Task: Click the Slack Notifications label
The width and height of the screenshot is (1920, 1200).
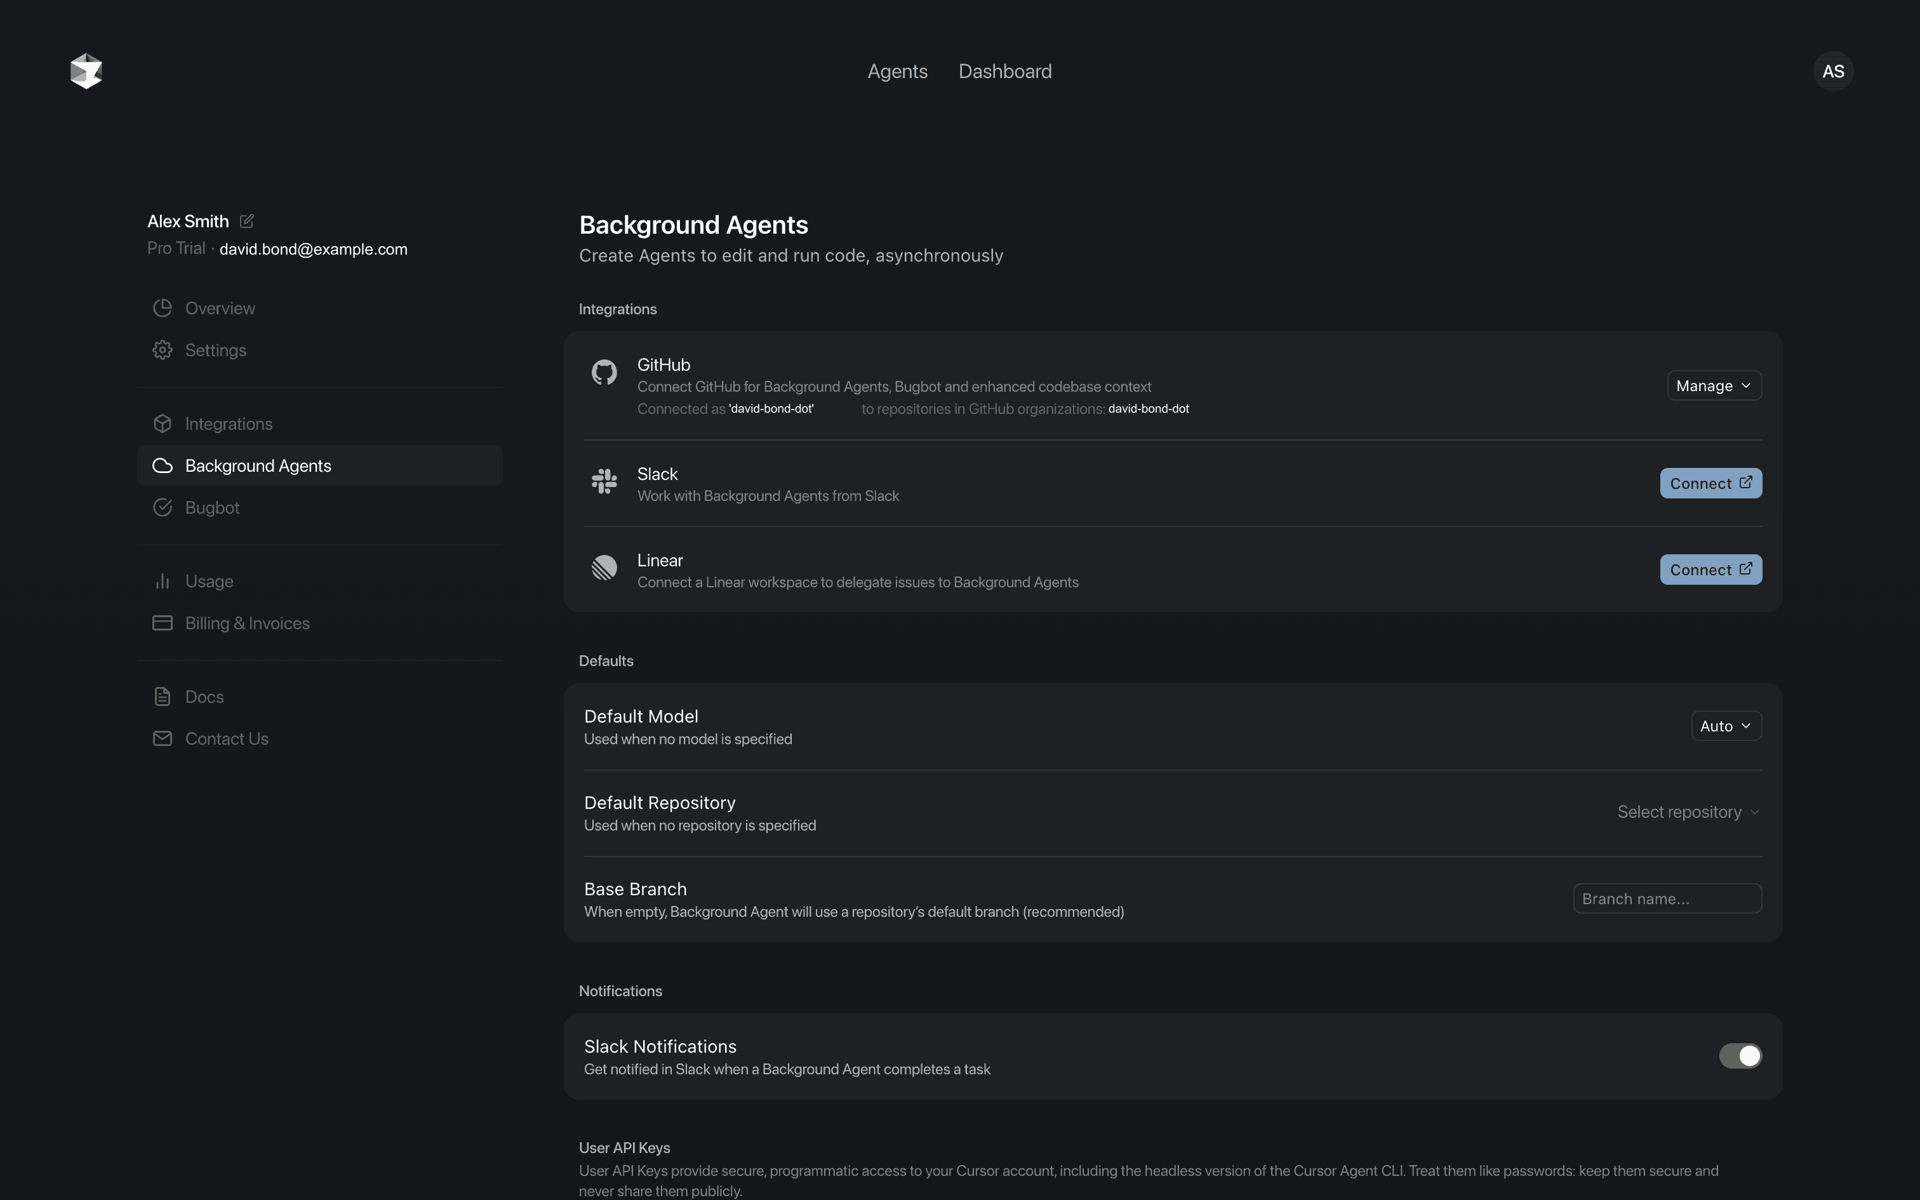Action: (x=660, y=1047)
